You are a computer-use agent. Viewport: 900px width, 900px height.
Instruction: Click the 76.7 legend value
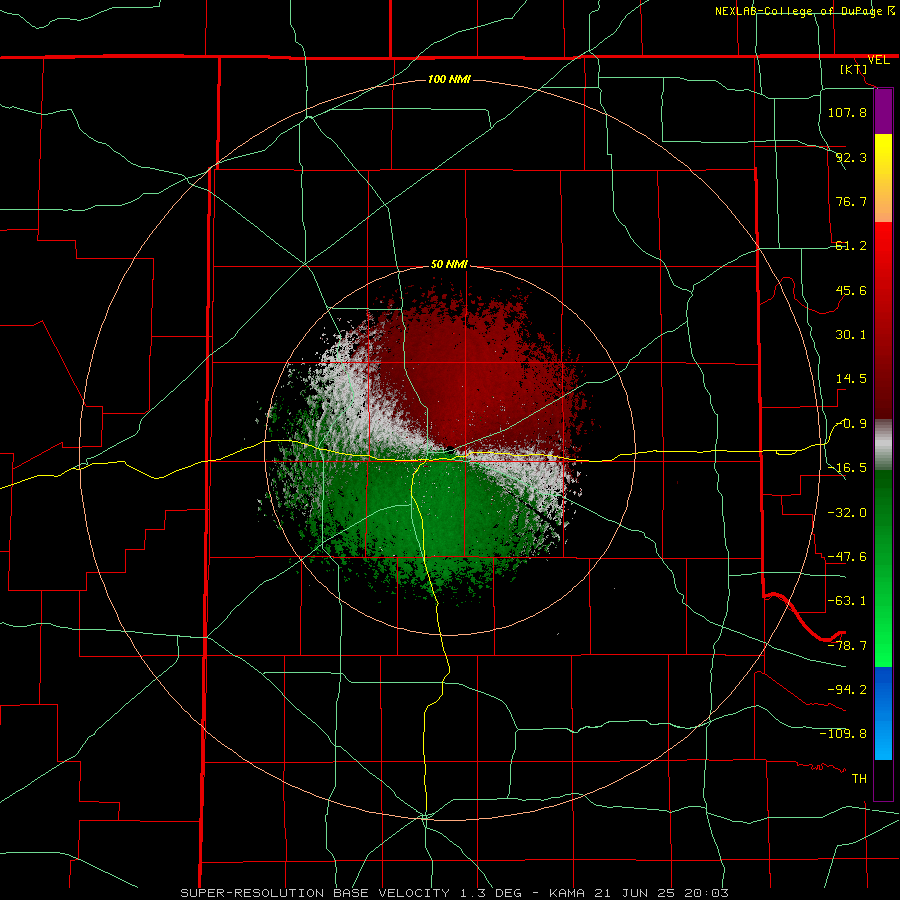point(851,201)
